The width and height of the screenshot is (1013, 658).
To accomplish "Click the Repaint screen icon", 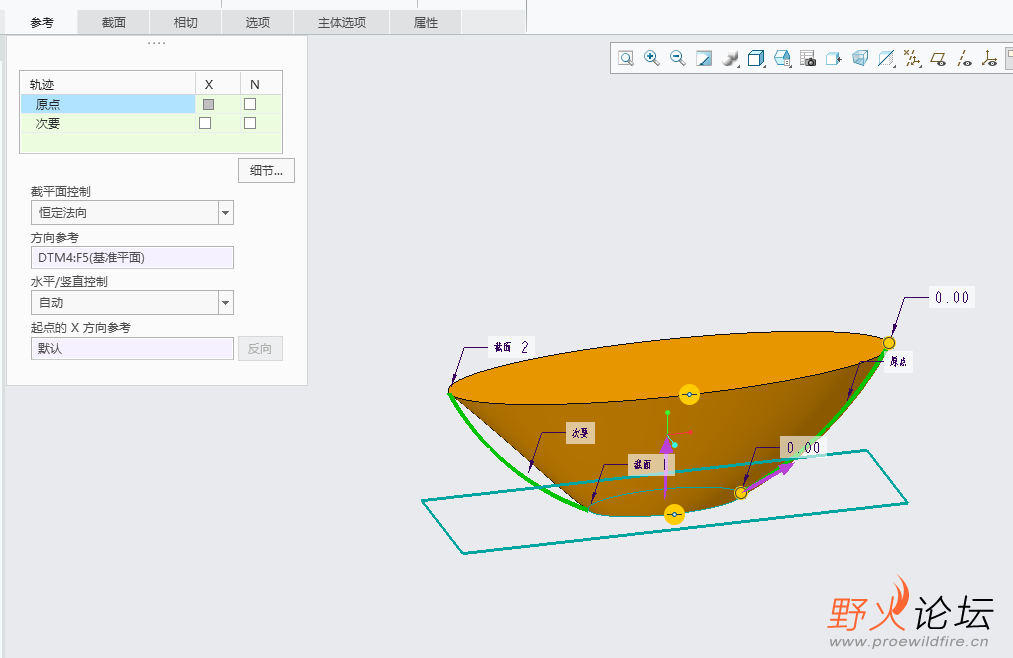I will [704, 59].
